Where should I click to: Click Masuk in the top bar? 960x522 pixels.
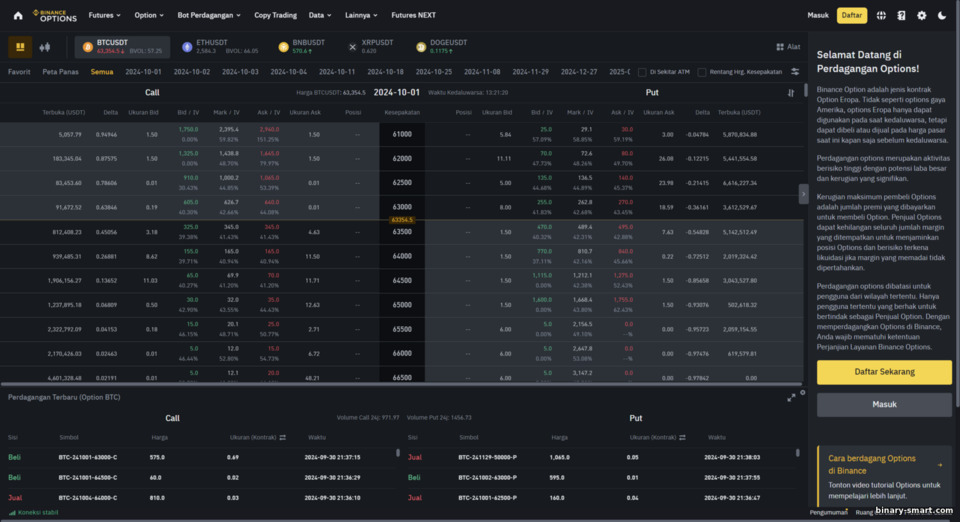pos(818,15)
